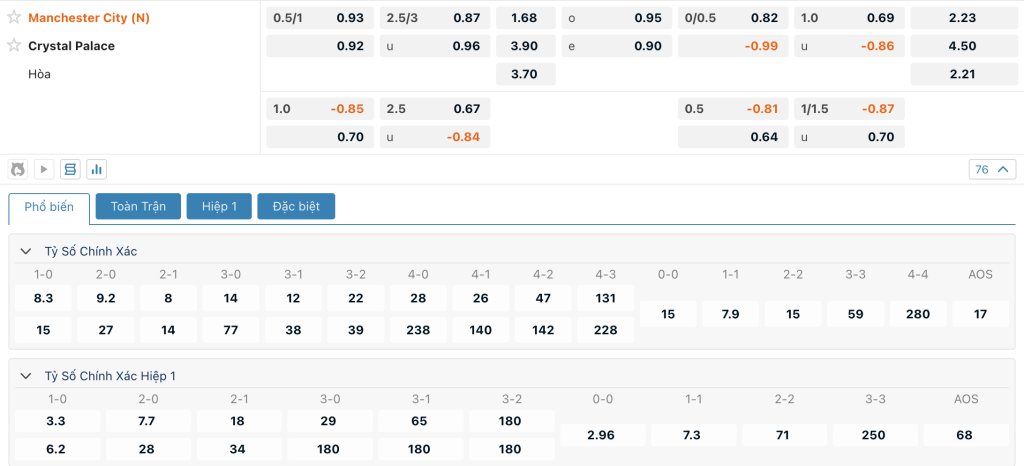Favorite Manchester City with its star icon
Screen dimensions: 1024x466
pos(14,18)
